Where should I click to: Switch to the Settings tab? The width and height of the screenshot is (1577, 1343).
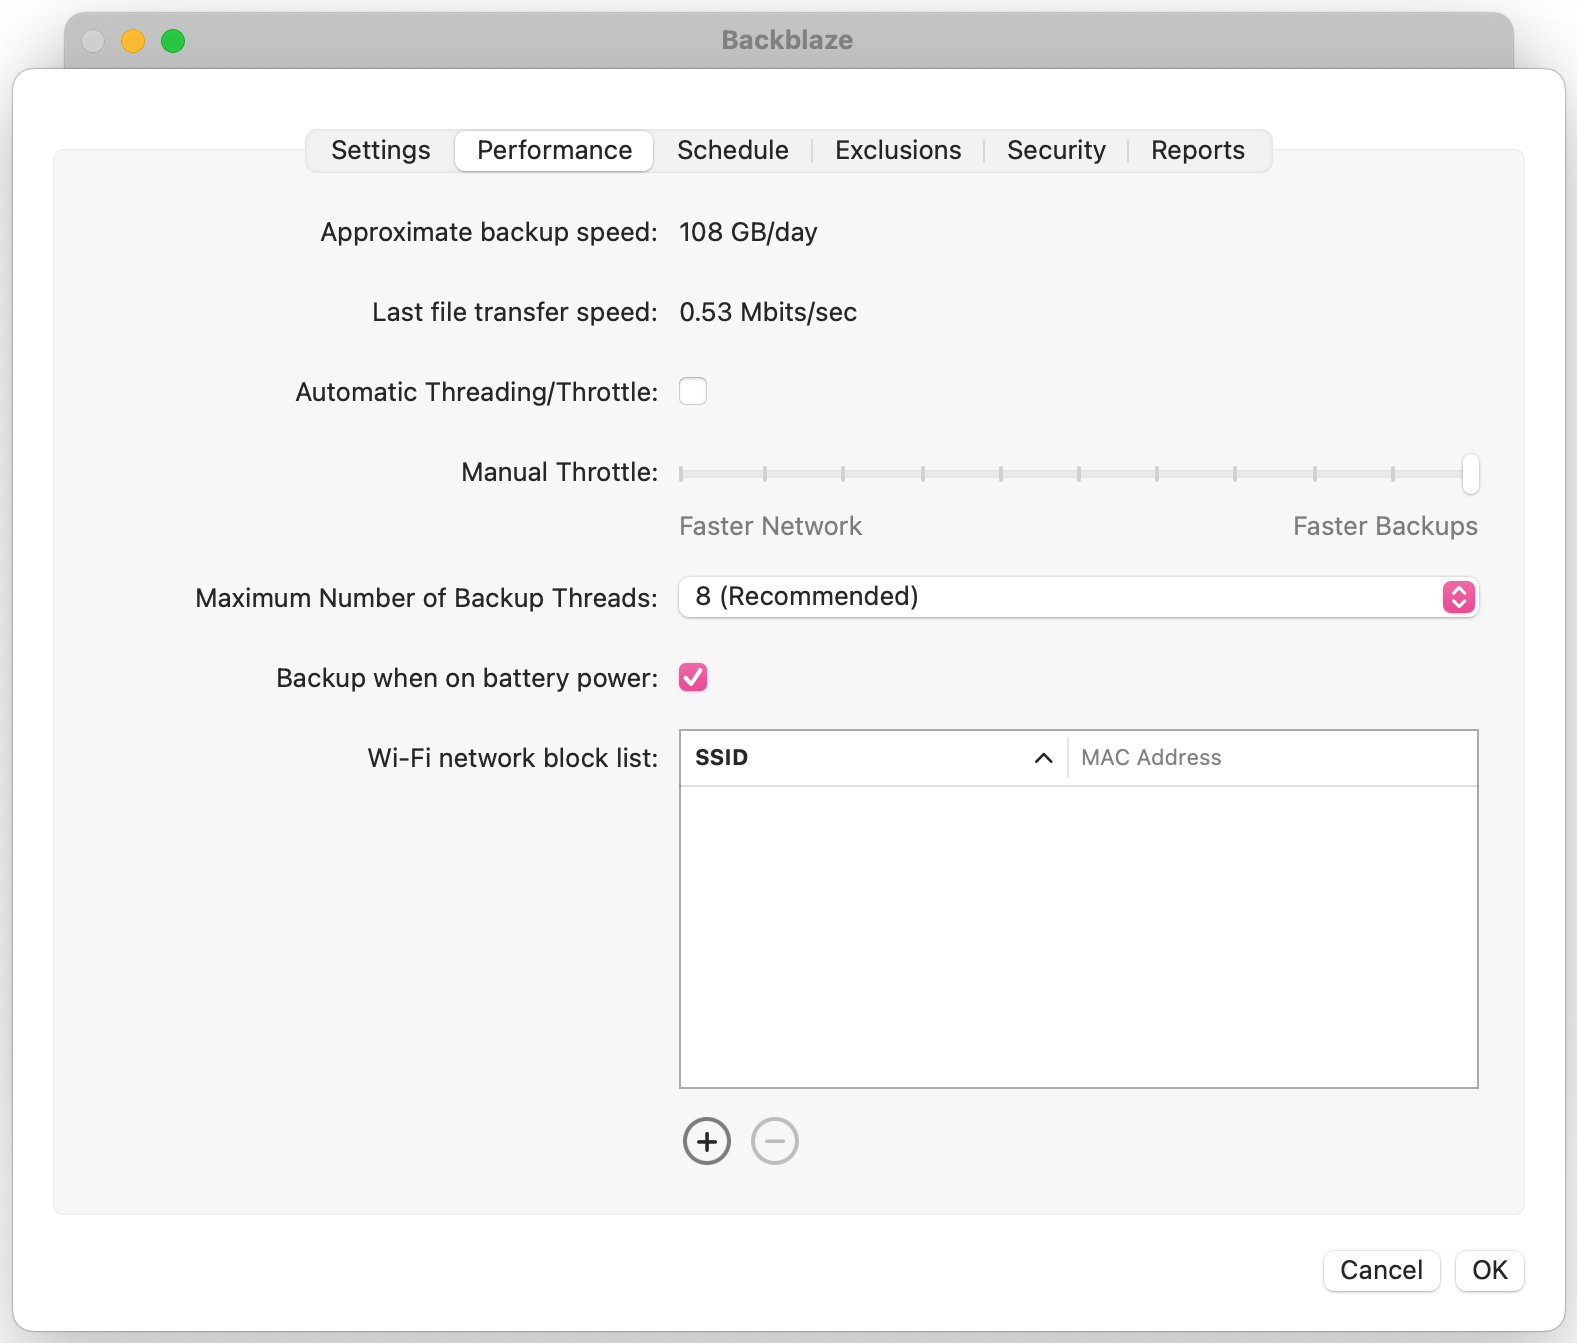click(x=381, y=150)
